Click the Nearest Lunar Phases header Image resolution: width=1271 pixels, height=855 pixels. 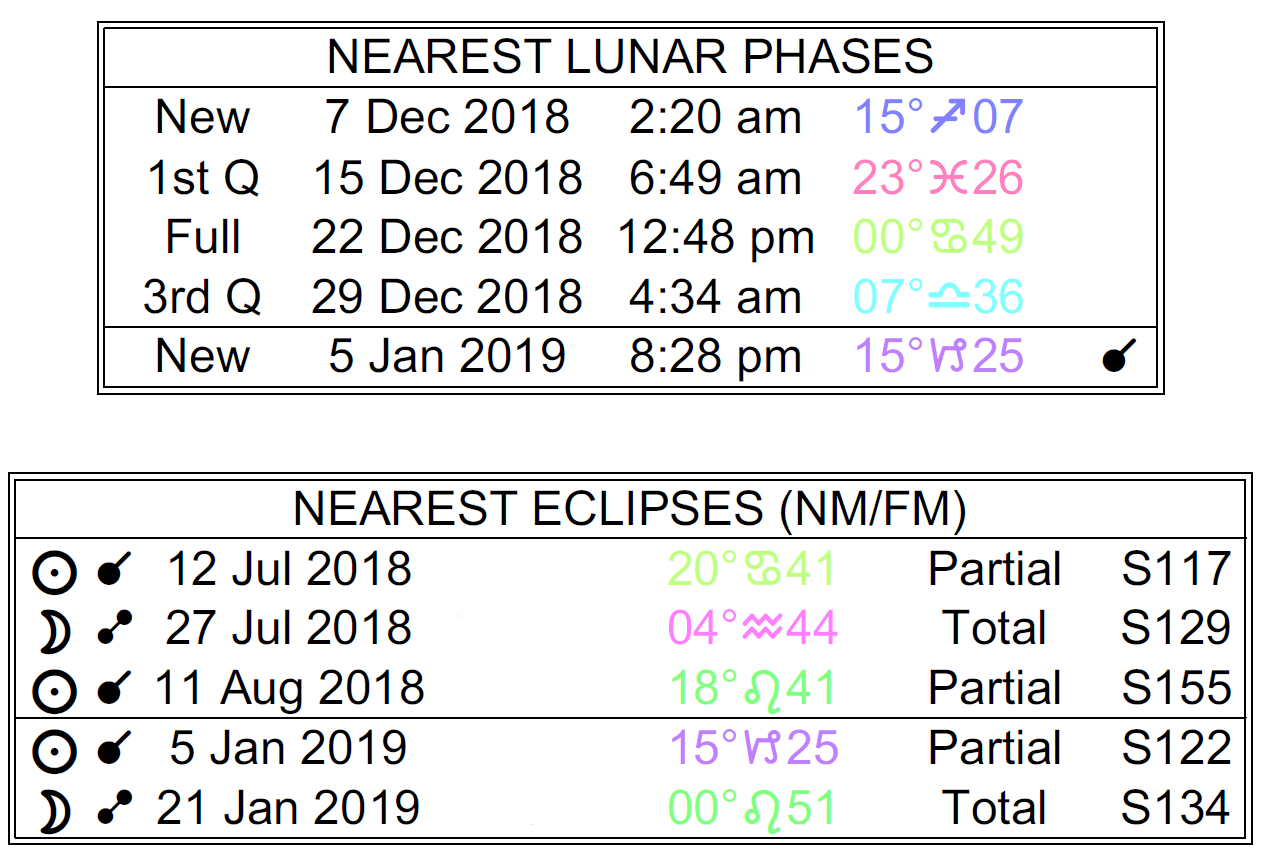(x=630, y=57)
